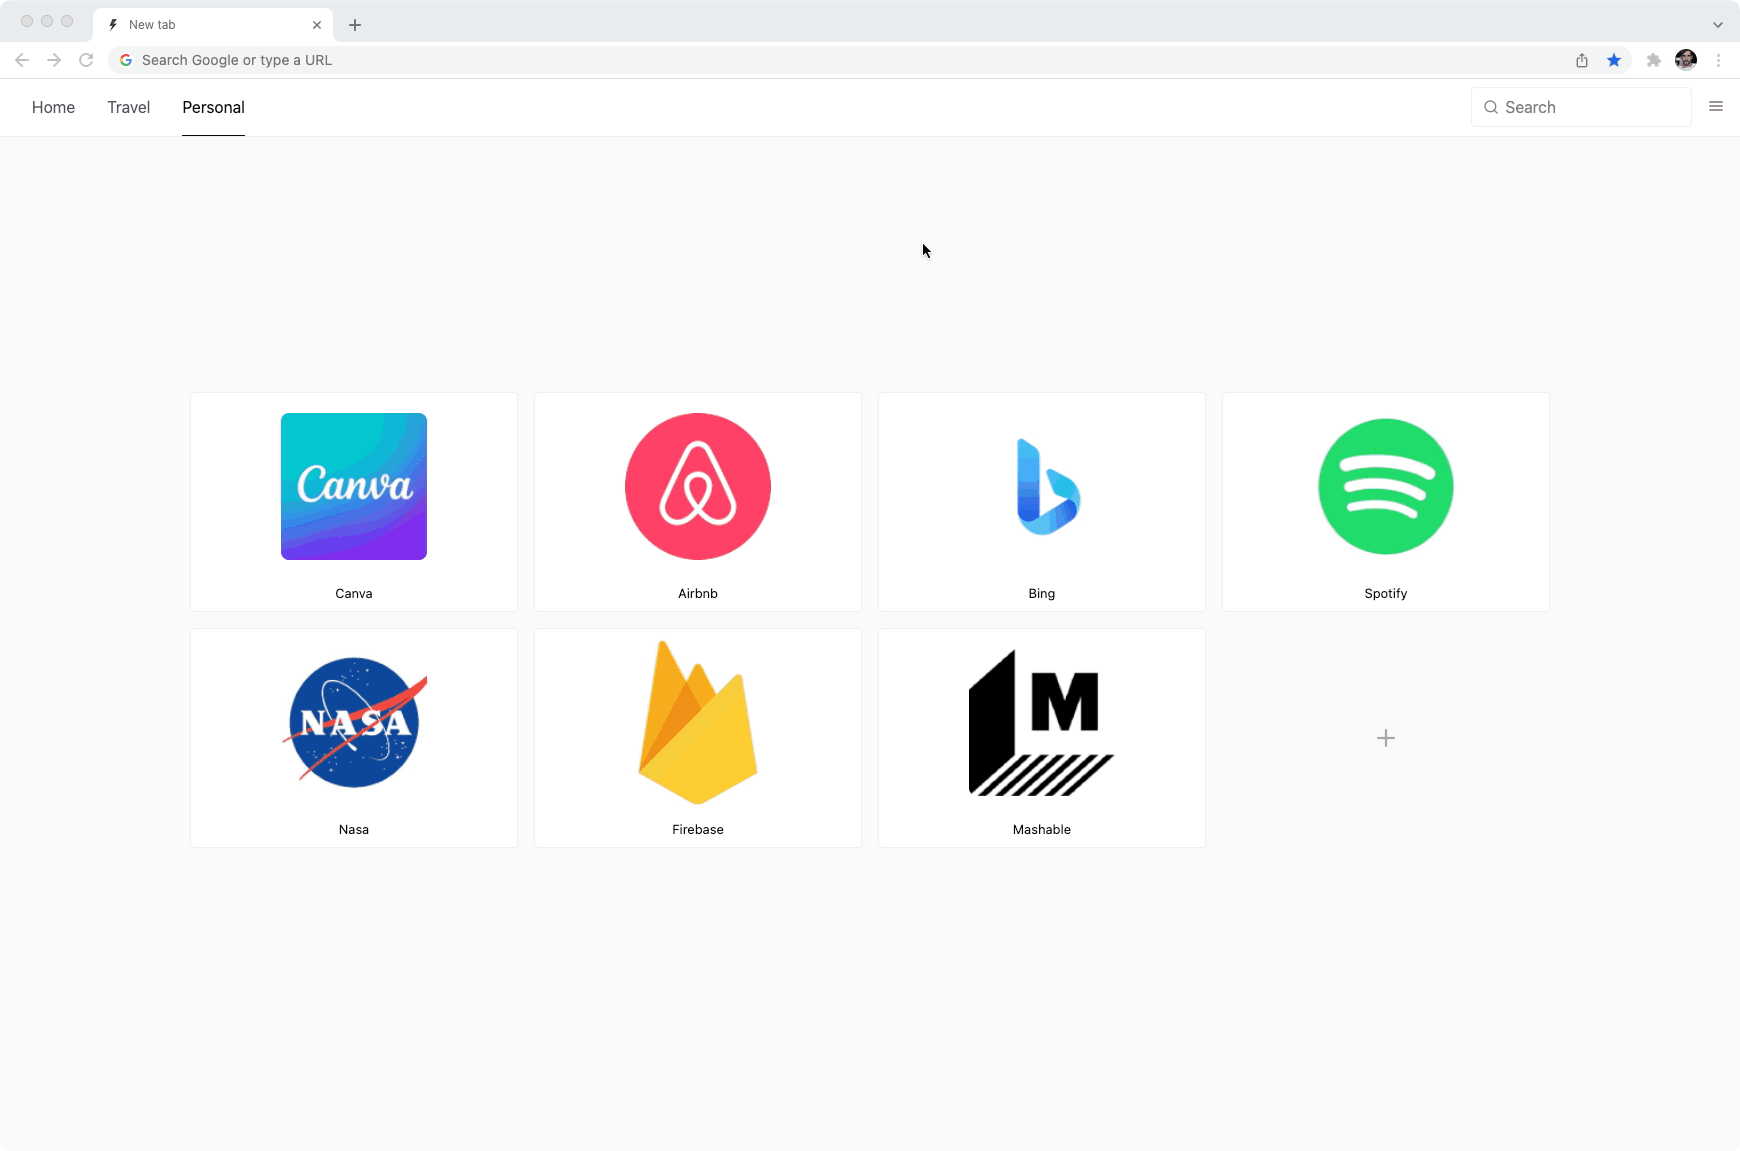This screenshot has width=1740, height=1151.
Task: Close the New tab tab
Action: 317,25
